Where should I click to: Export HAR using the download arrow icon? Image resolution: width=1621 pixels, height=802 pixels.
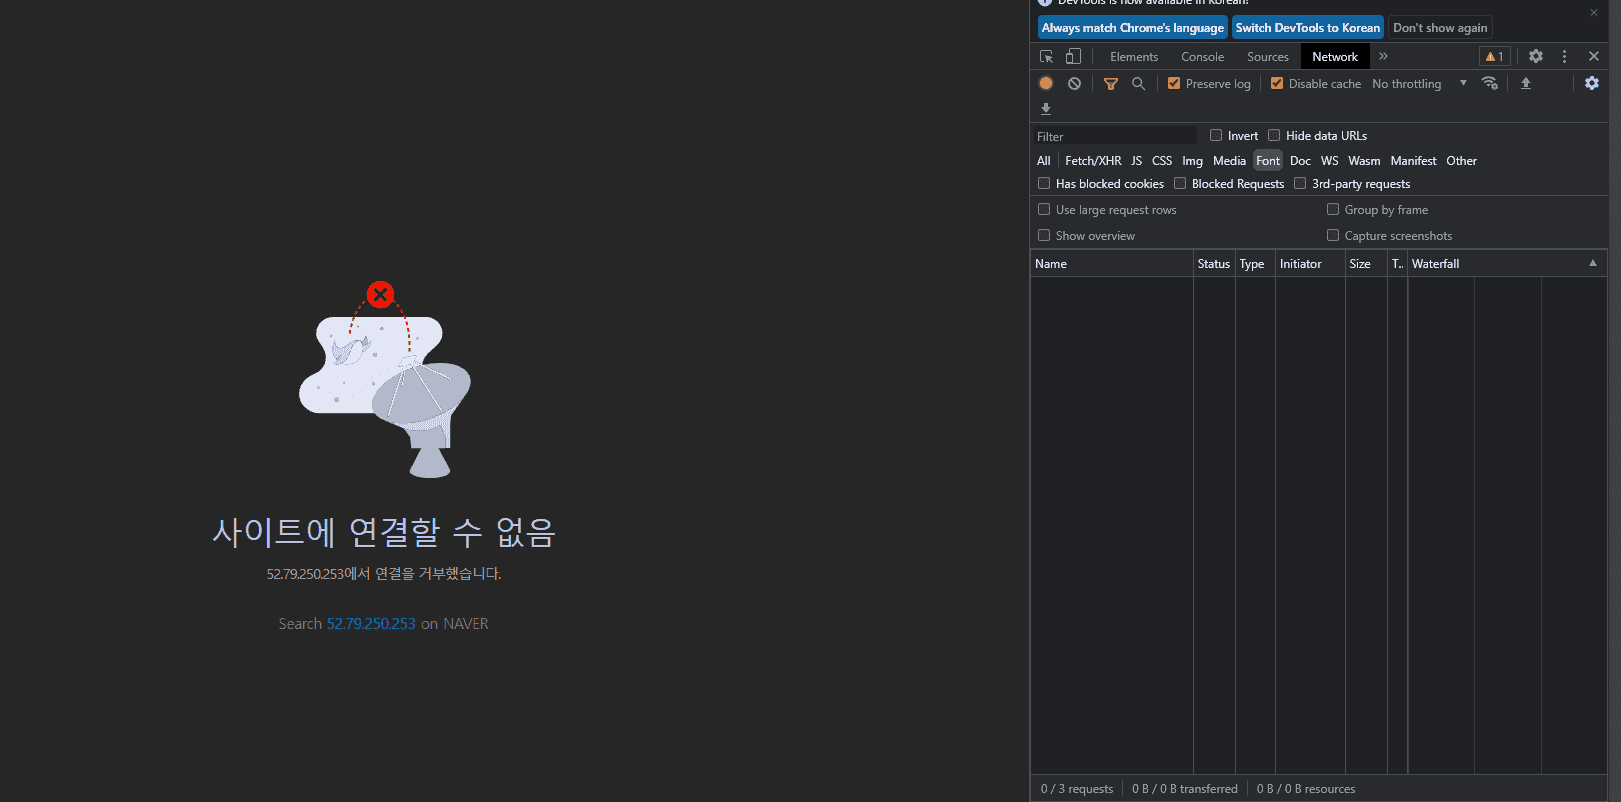pyautogui.click(x=1046, y=109)
